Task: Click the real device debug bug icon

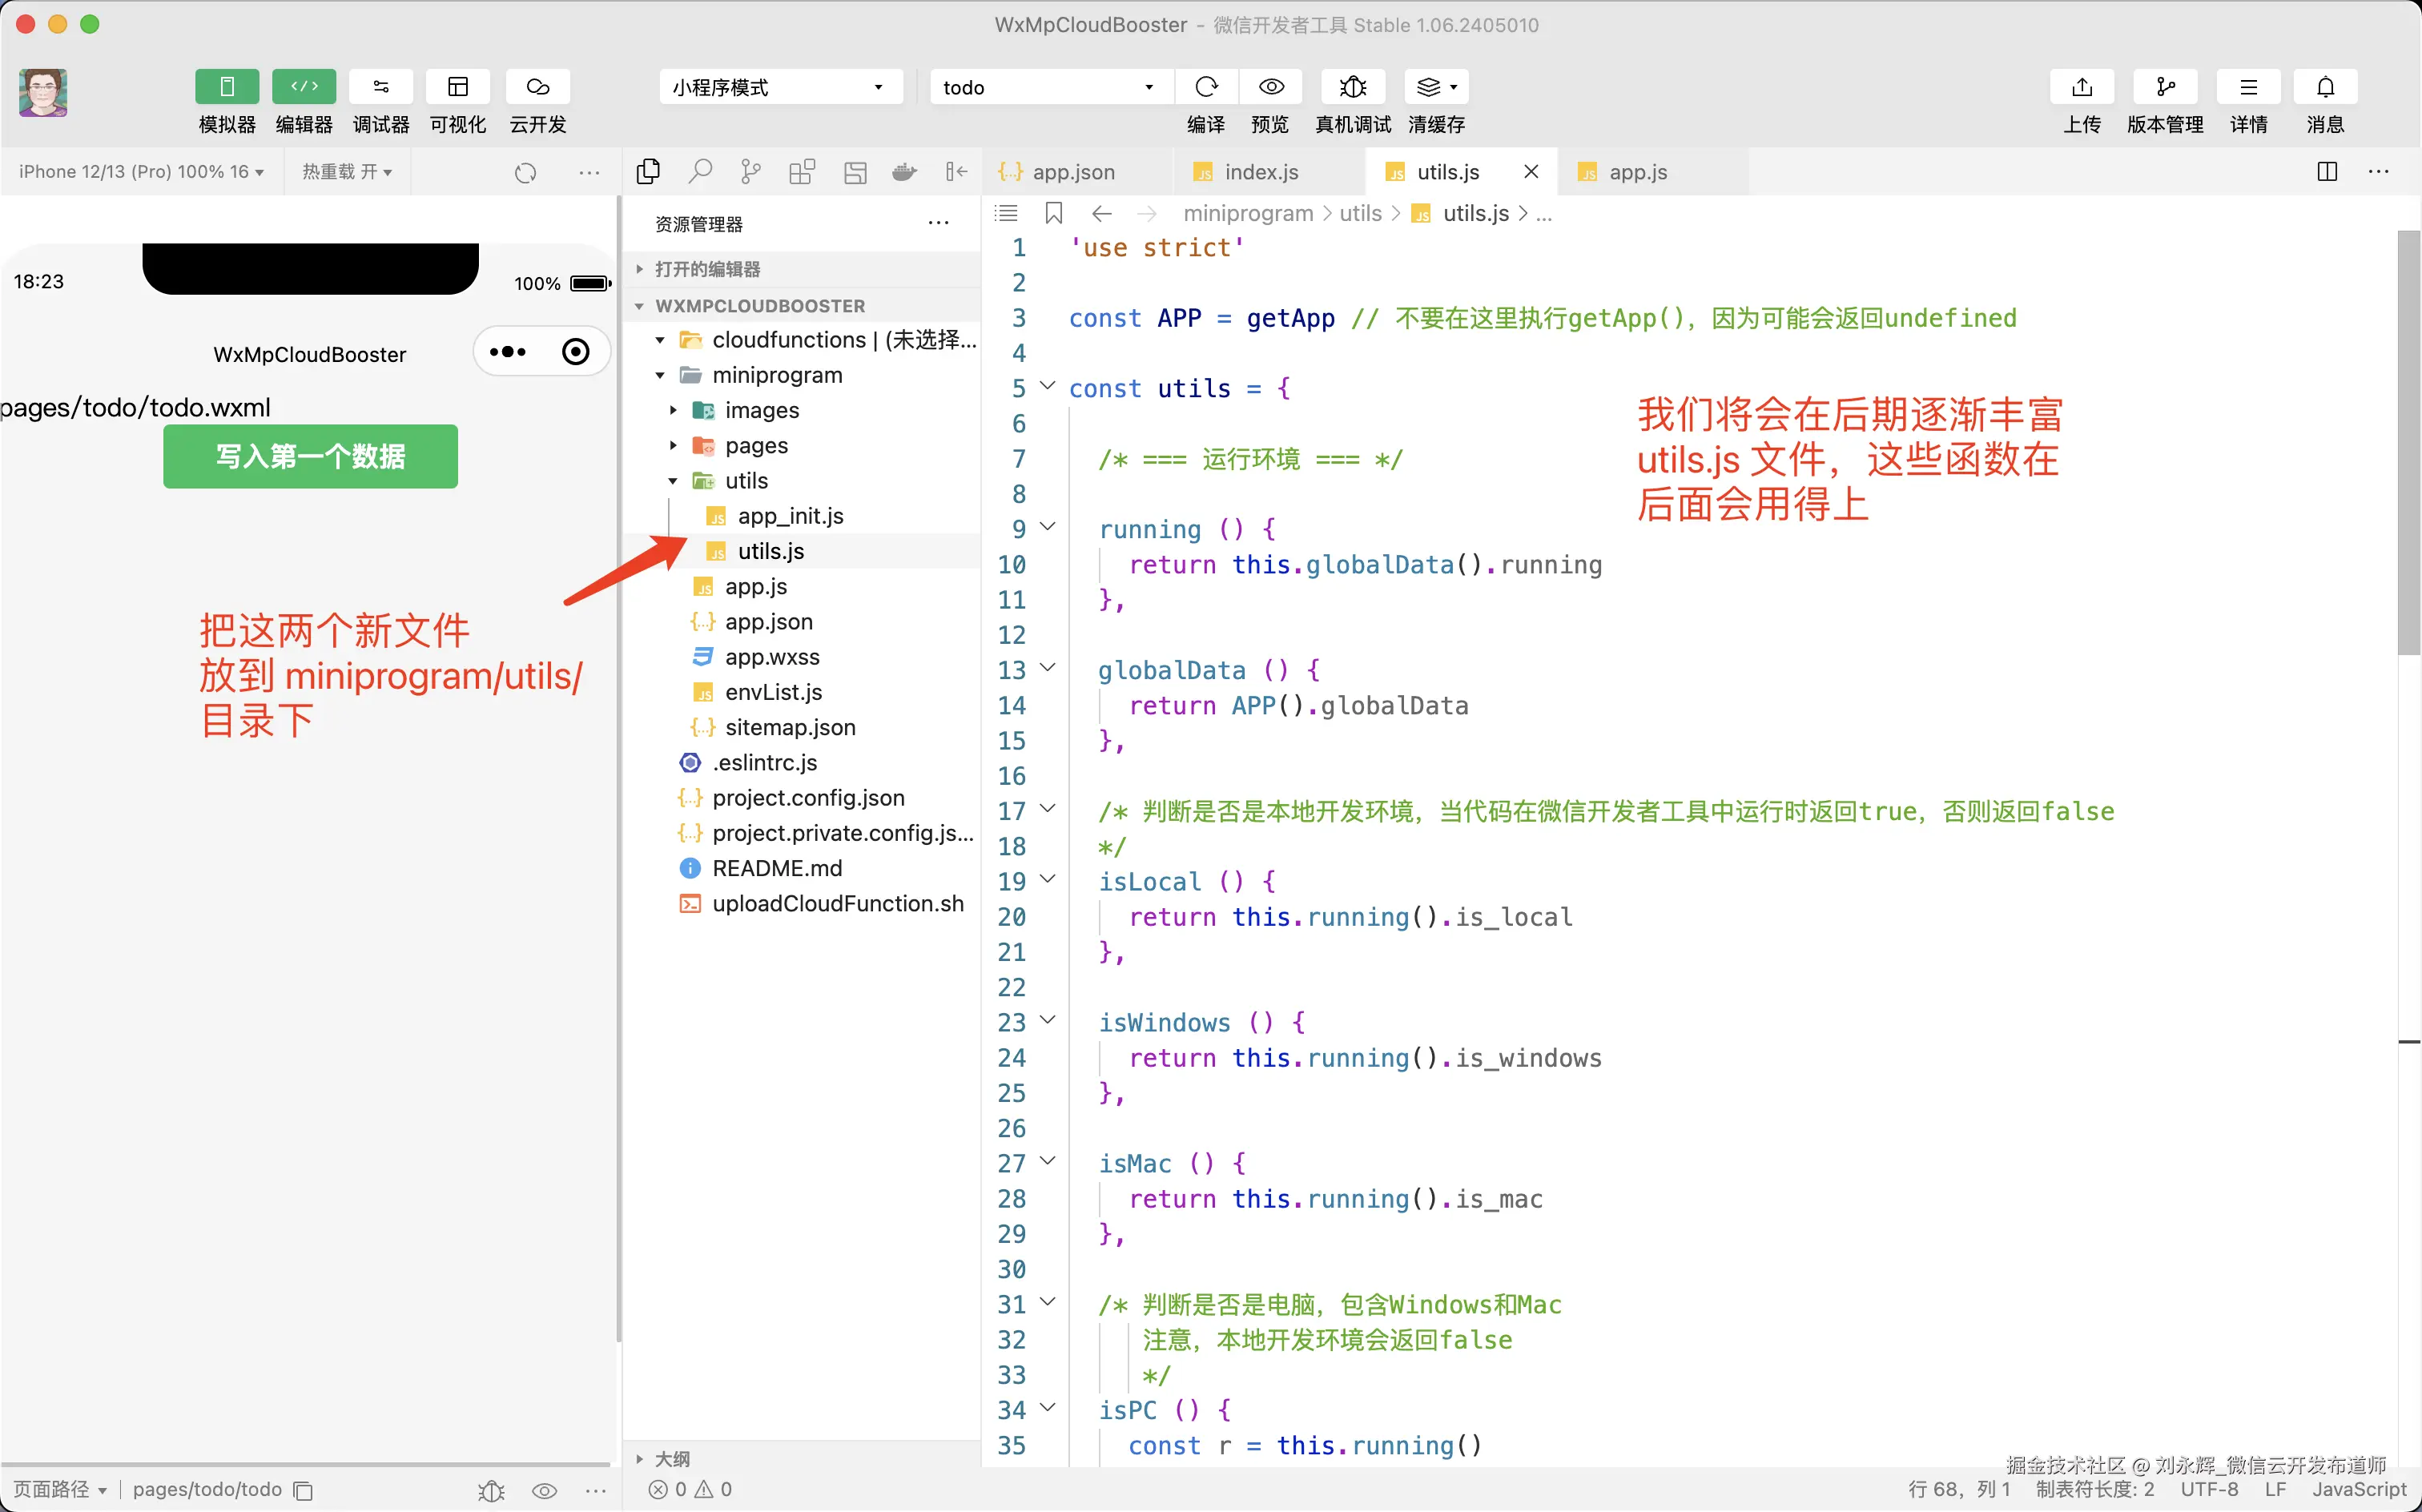Action: click(1352, 87)
